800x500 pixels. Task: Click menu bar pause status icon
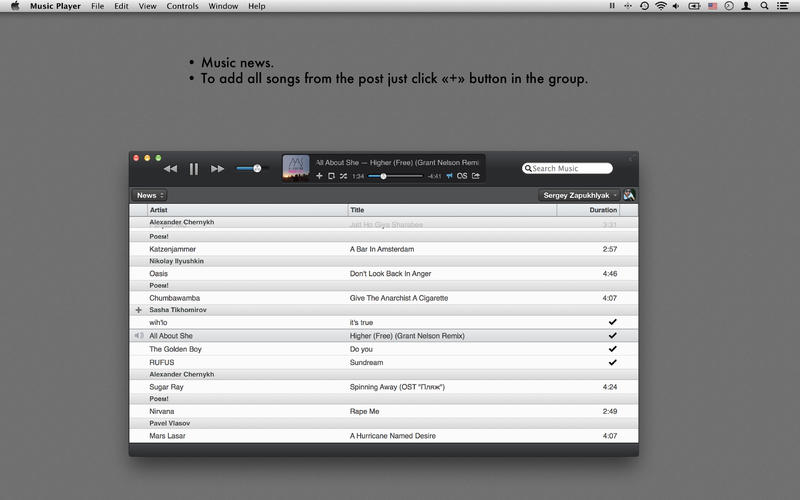[612, 6]
